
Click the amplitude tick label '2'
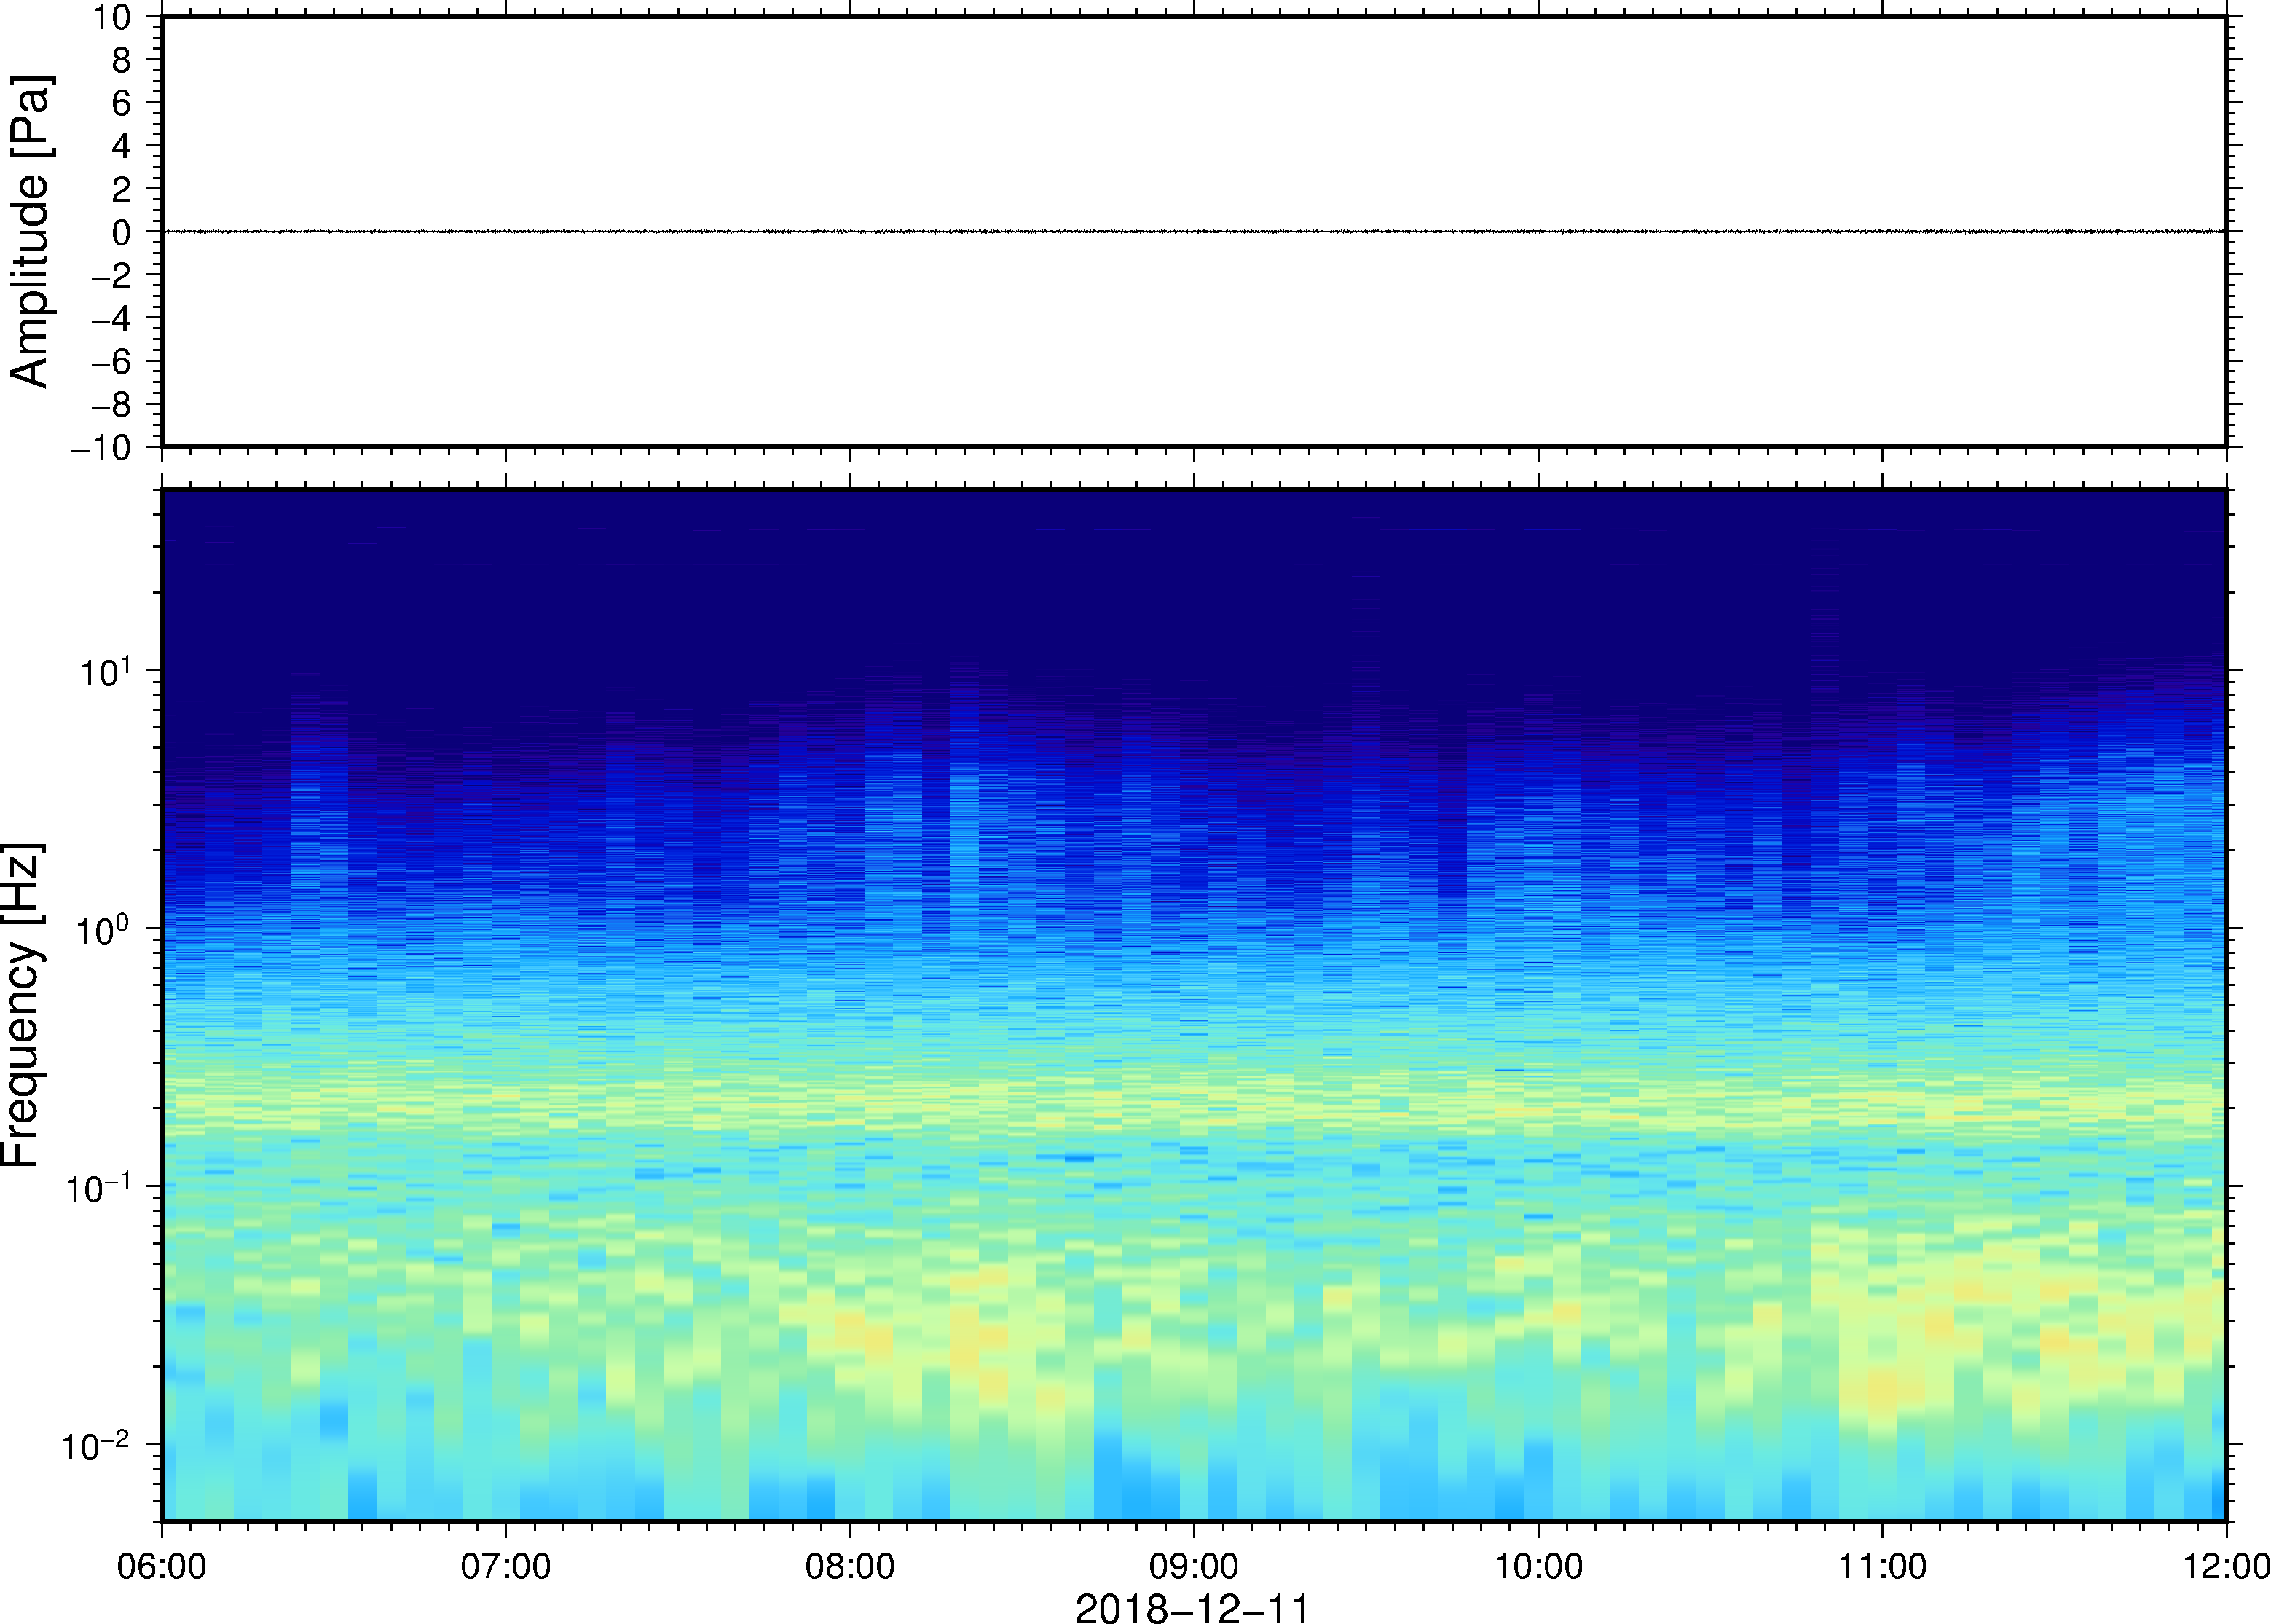coord(122,189)
